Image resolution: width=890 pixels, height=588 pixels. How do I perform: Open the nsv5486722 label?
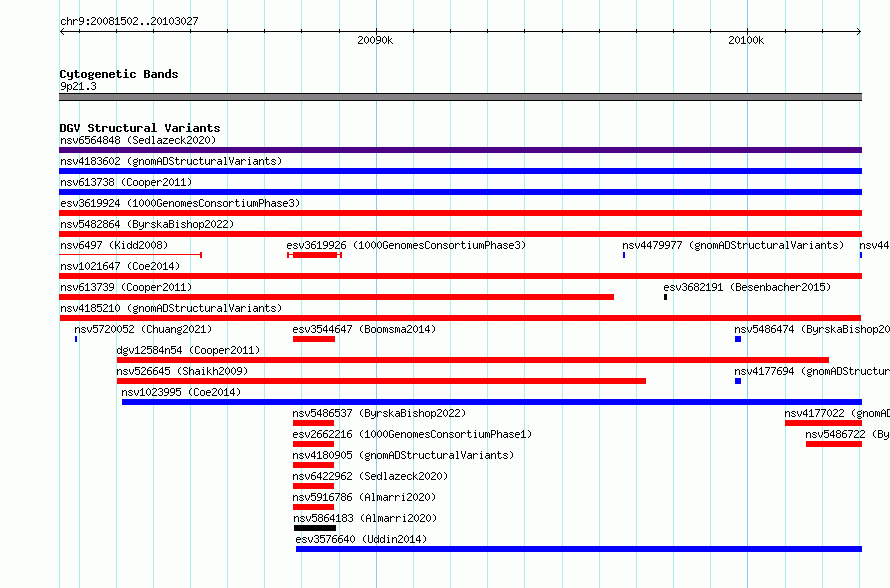point(847,434)
